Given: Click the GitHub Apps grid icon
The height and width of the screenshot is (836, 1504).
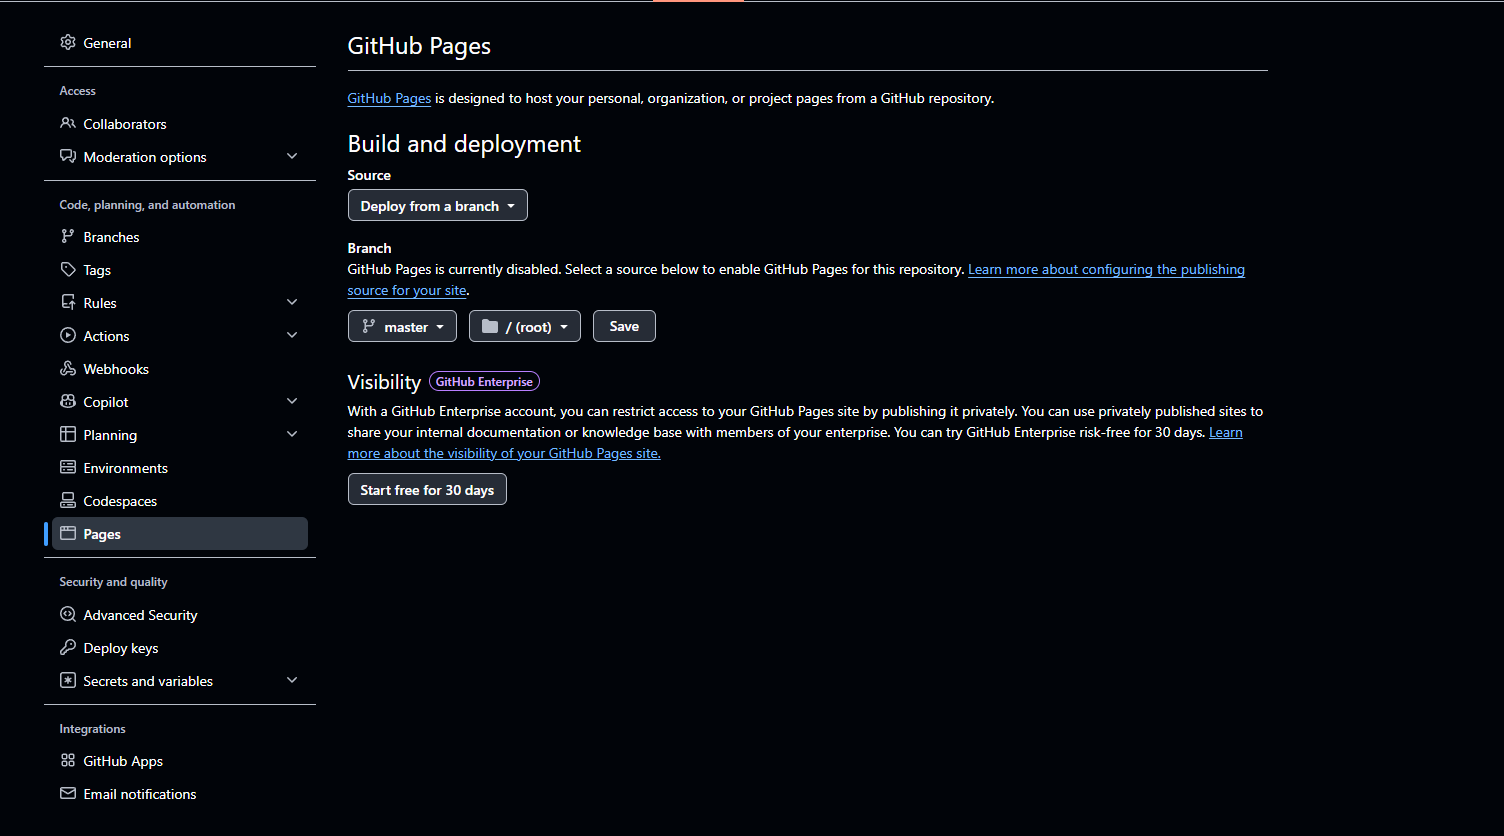Looking at the screenshot, I should coord(68,761).
